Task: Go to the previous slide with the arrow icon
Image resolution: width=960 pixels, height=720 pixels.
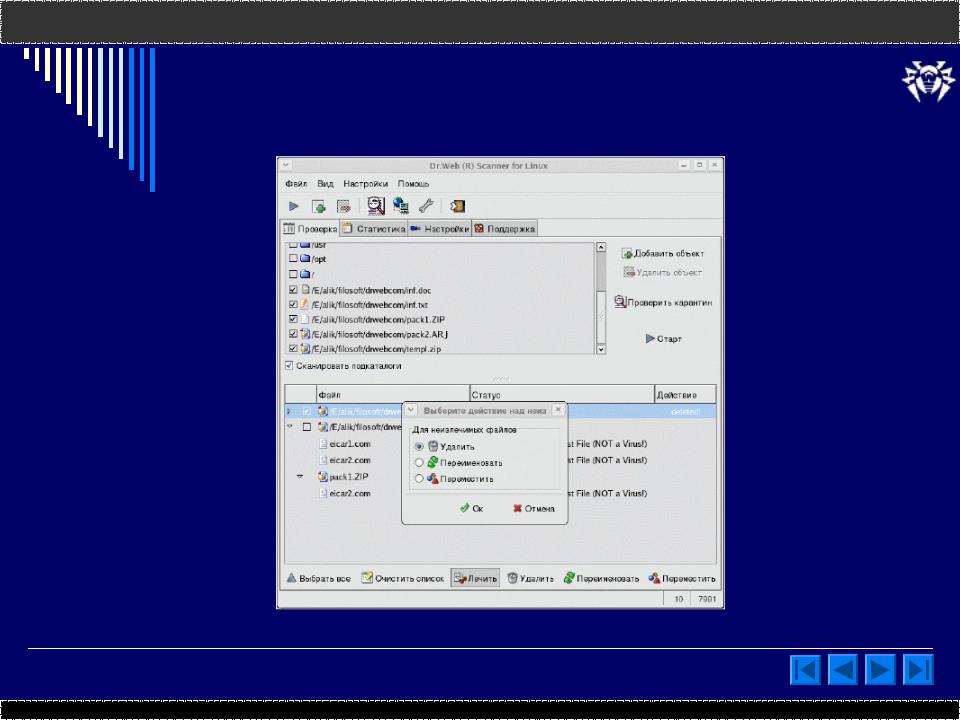Action: (843, 669)
